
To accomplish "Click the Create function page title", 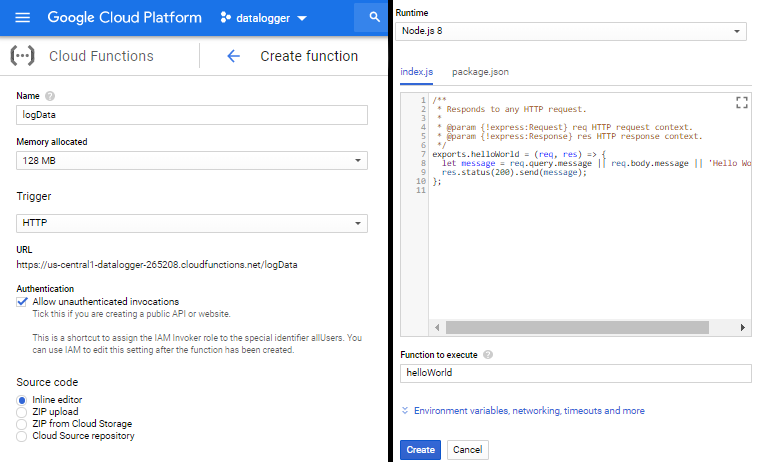I will [309, 56].
